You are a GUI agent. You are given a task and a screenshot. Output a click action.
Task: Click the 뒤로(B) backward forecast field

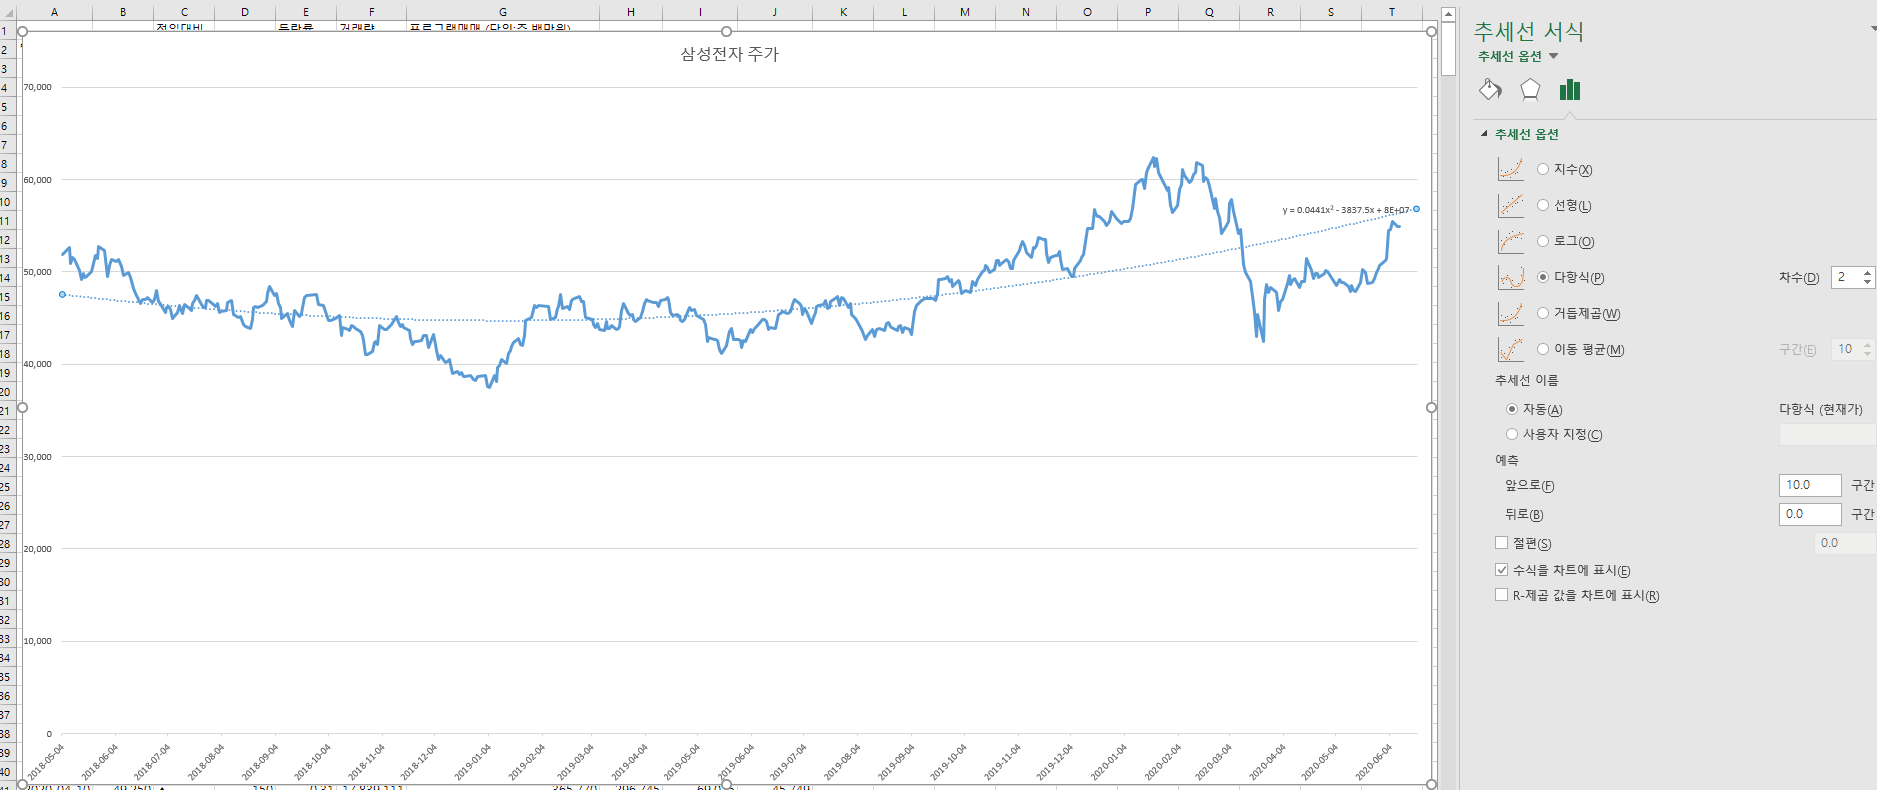(x=1810, y=514)
